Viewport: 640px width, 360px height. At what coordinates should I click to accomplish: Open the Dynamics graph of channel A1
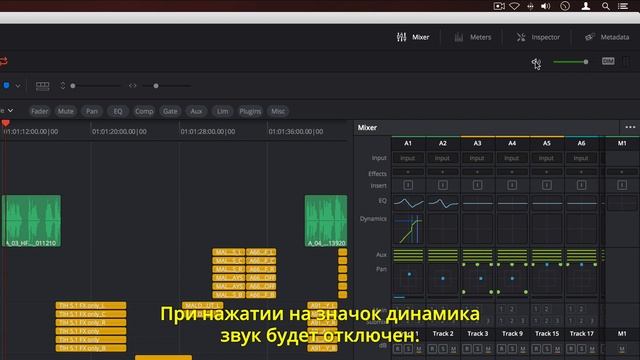coord(408,229)
